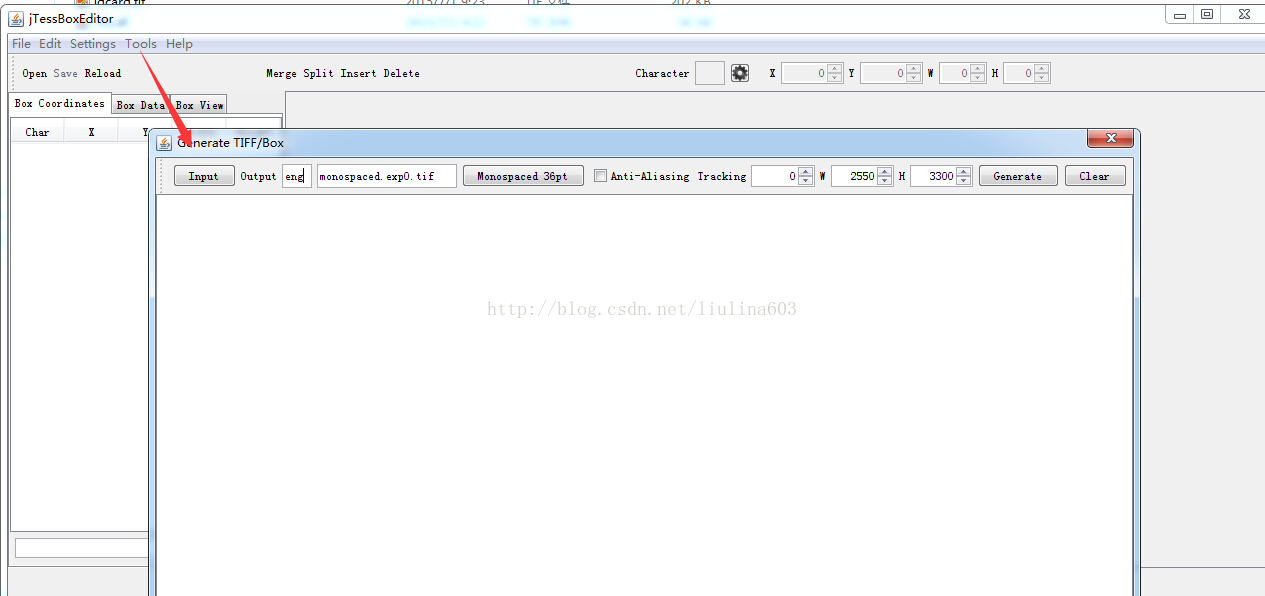Click the Reload toolbar button
The image size is (1265, 596).
click(x=103, y=73)
